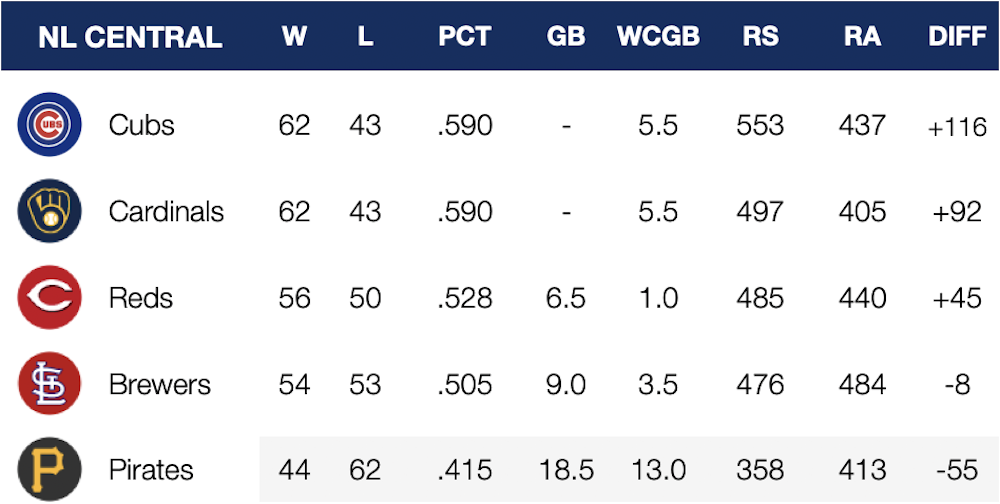This screenshot has height=504, width=1000.
Task: Select the Brewers team name
Action: click(160, 385)
